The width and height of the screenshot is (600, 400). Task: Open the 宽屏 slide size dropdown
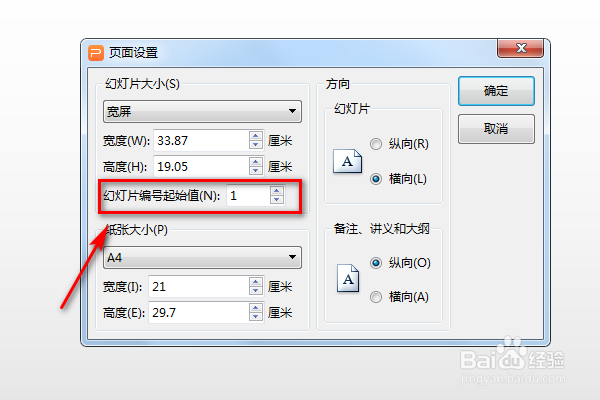click(202, 111)
